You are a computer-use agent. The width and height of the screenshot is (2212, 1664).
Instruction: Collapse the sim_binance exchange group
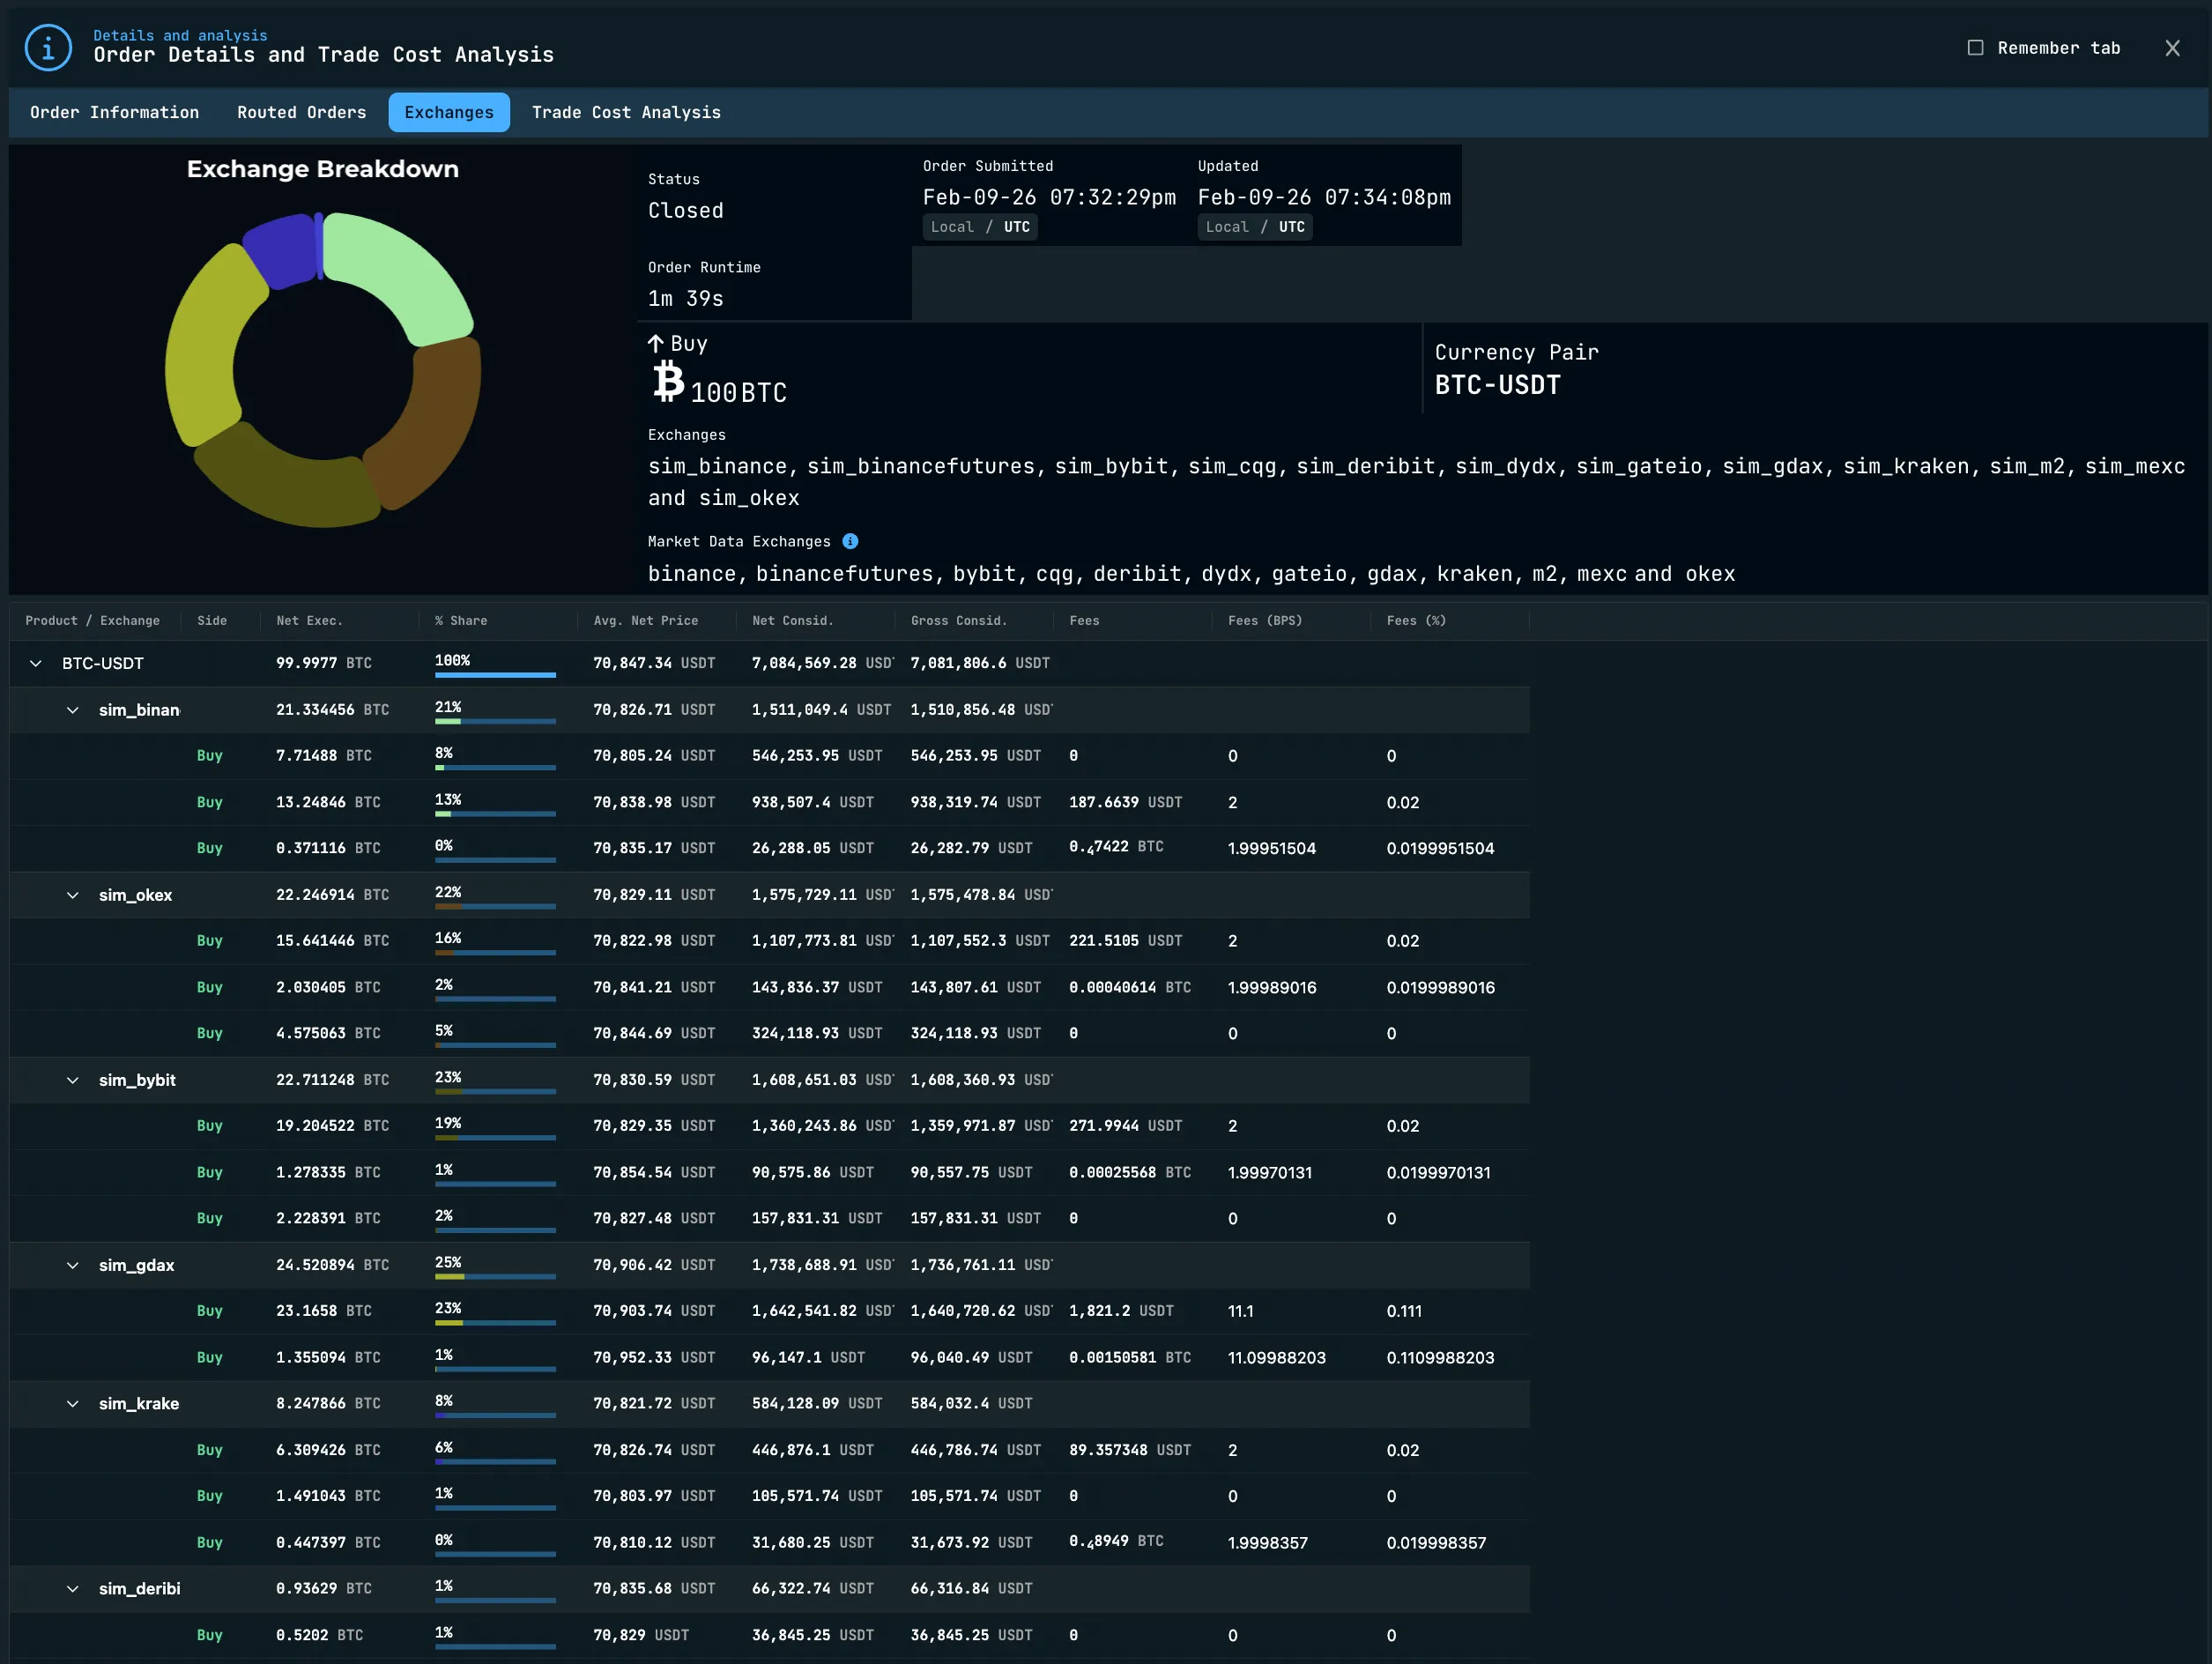73,710
